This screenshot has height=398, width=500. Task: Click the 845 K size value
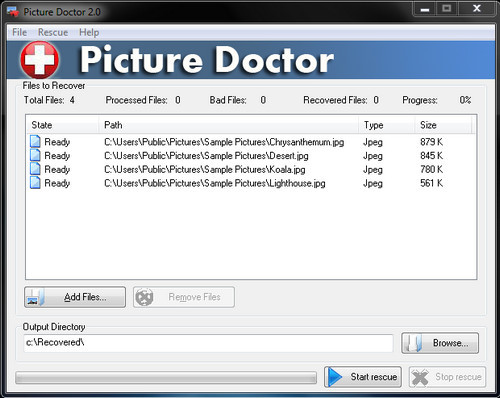[x=431, y=156]
